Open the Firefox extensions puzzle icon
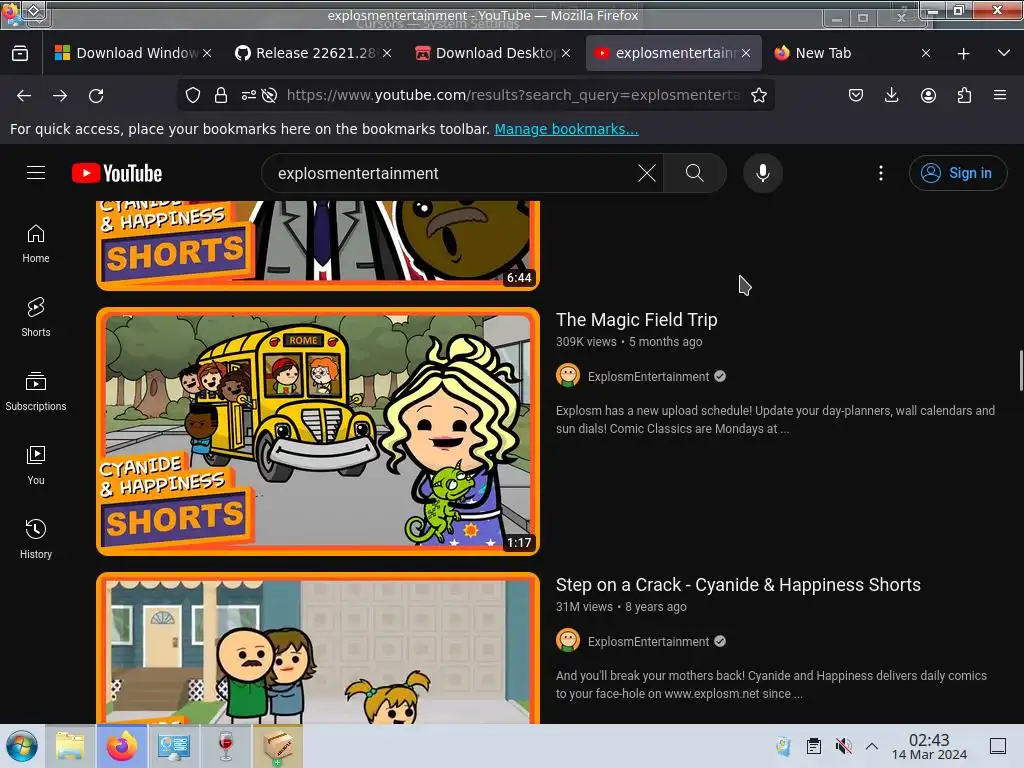 pos(964,95)
